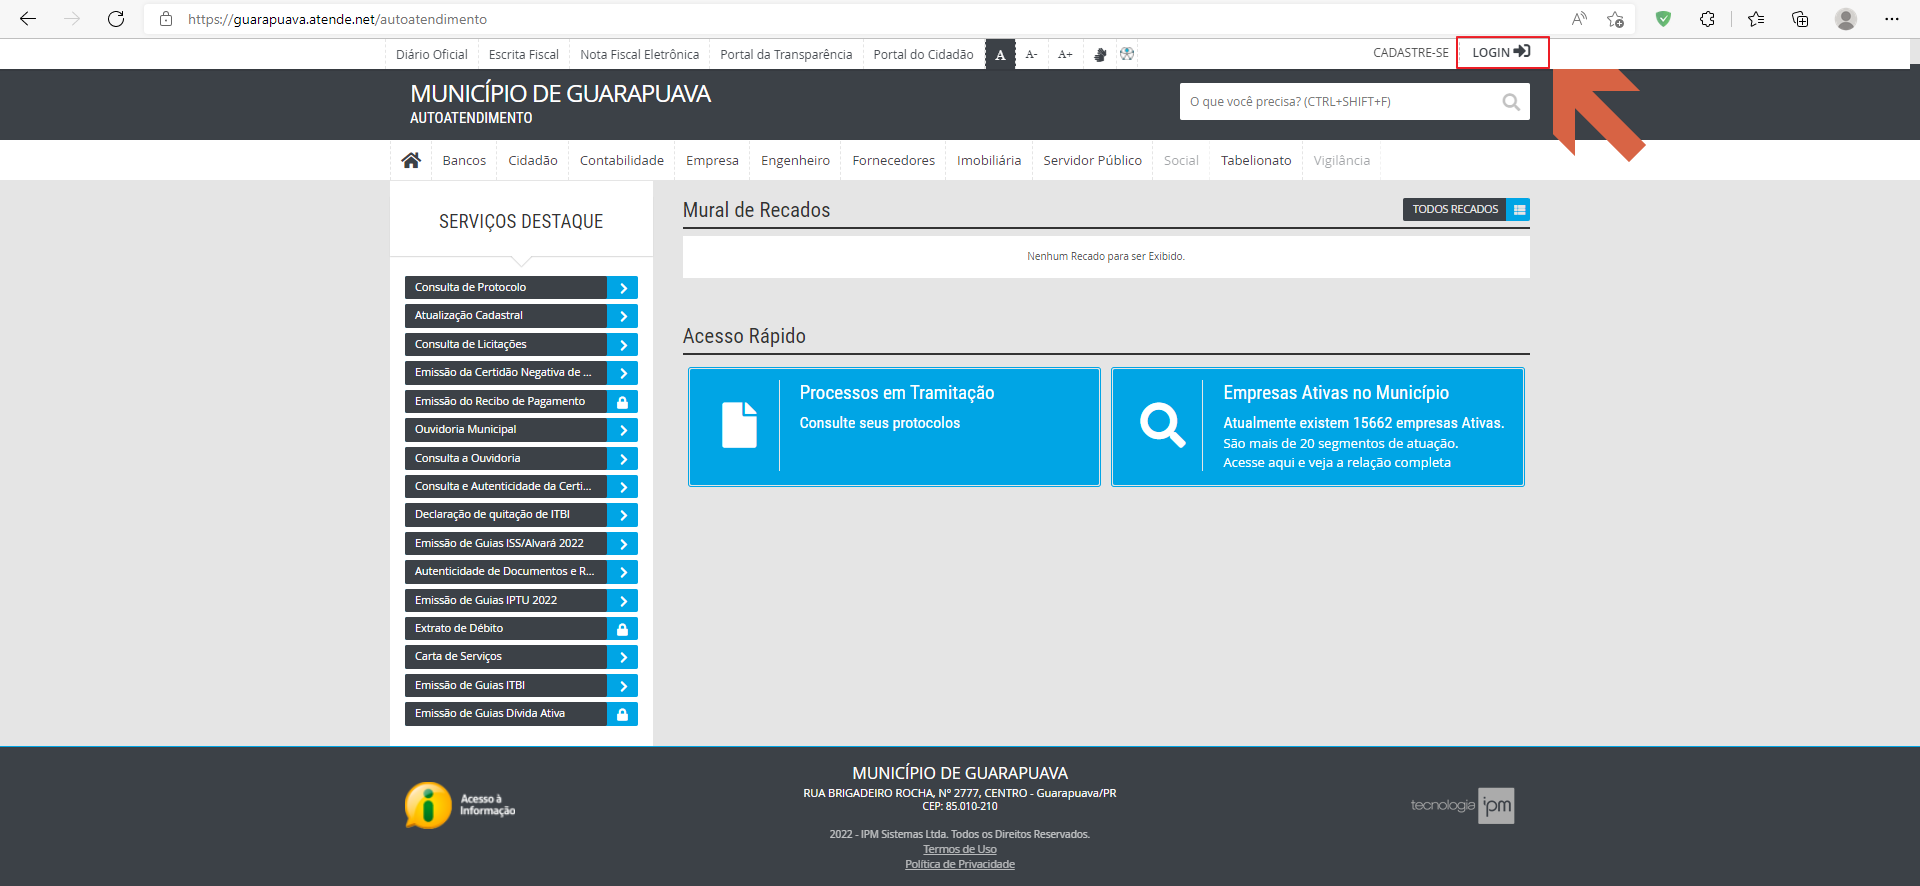Go back with the browser back arrow
Viewport: 1920px width, 886px height.
coord(28,19)
